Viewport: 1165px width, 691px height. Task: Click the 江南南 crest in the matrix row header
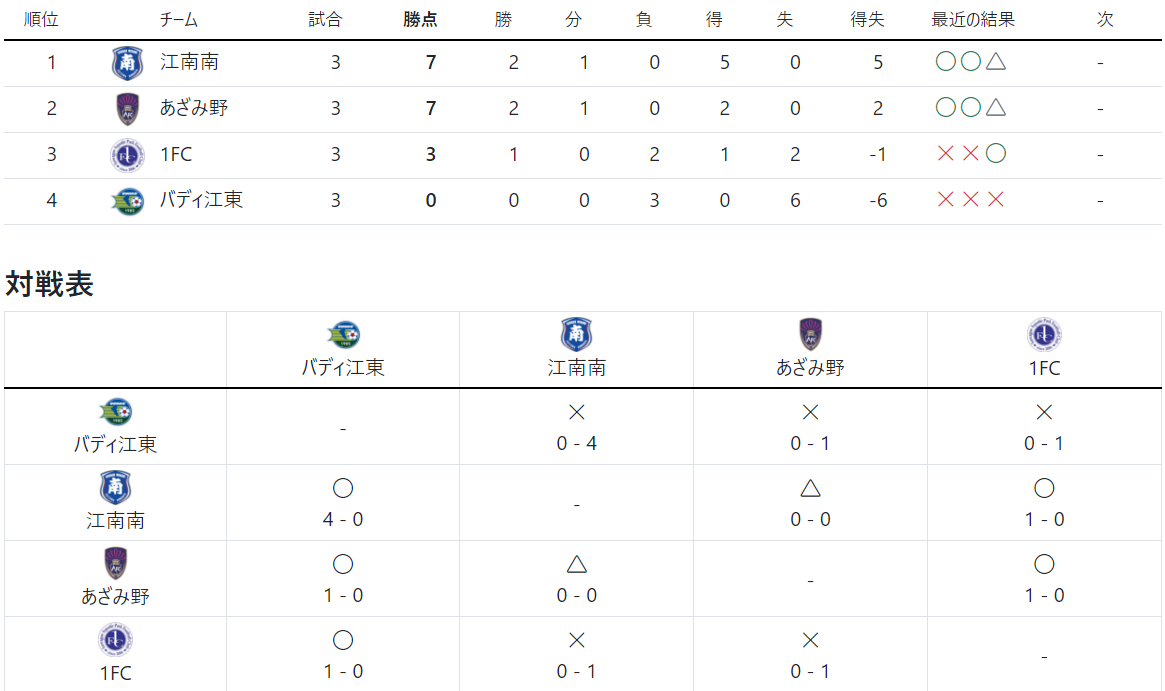[x=115, y=488]
